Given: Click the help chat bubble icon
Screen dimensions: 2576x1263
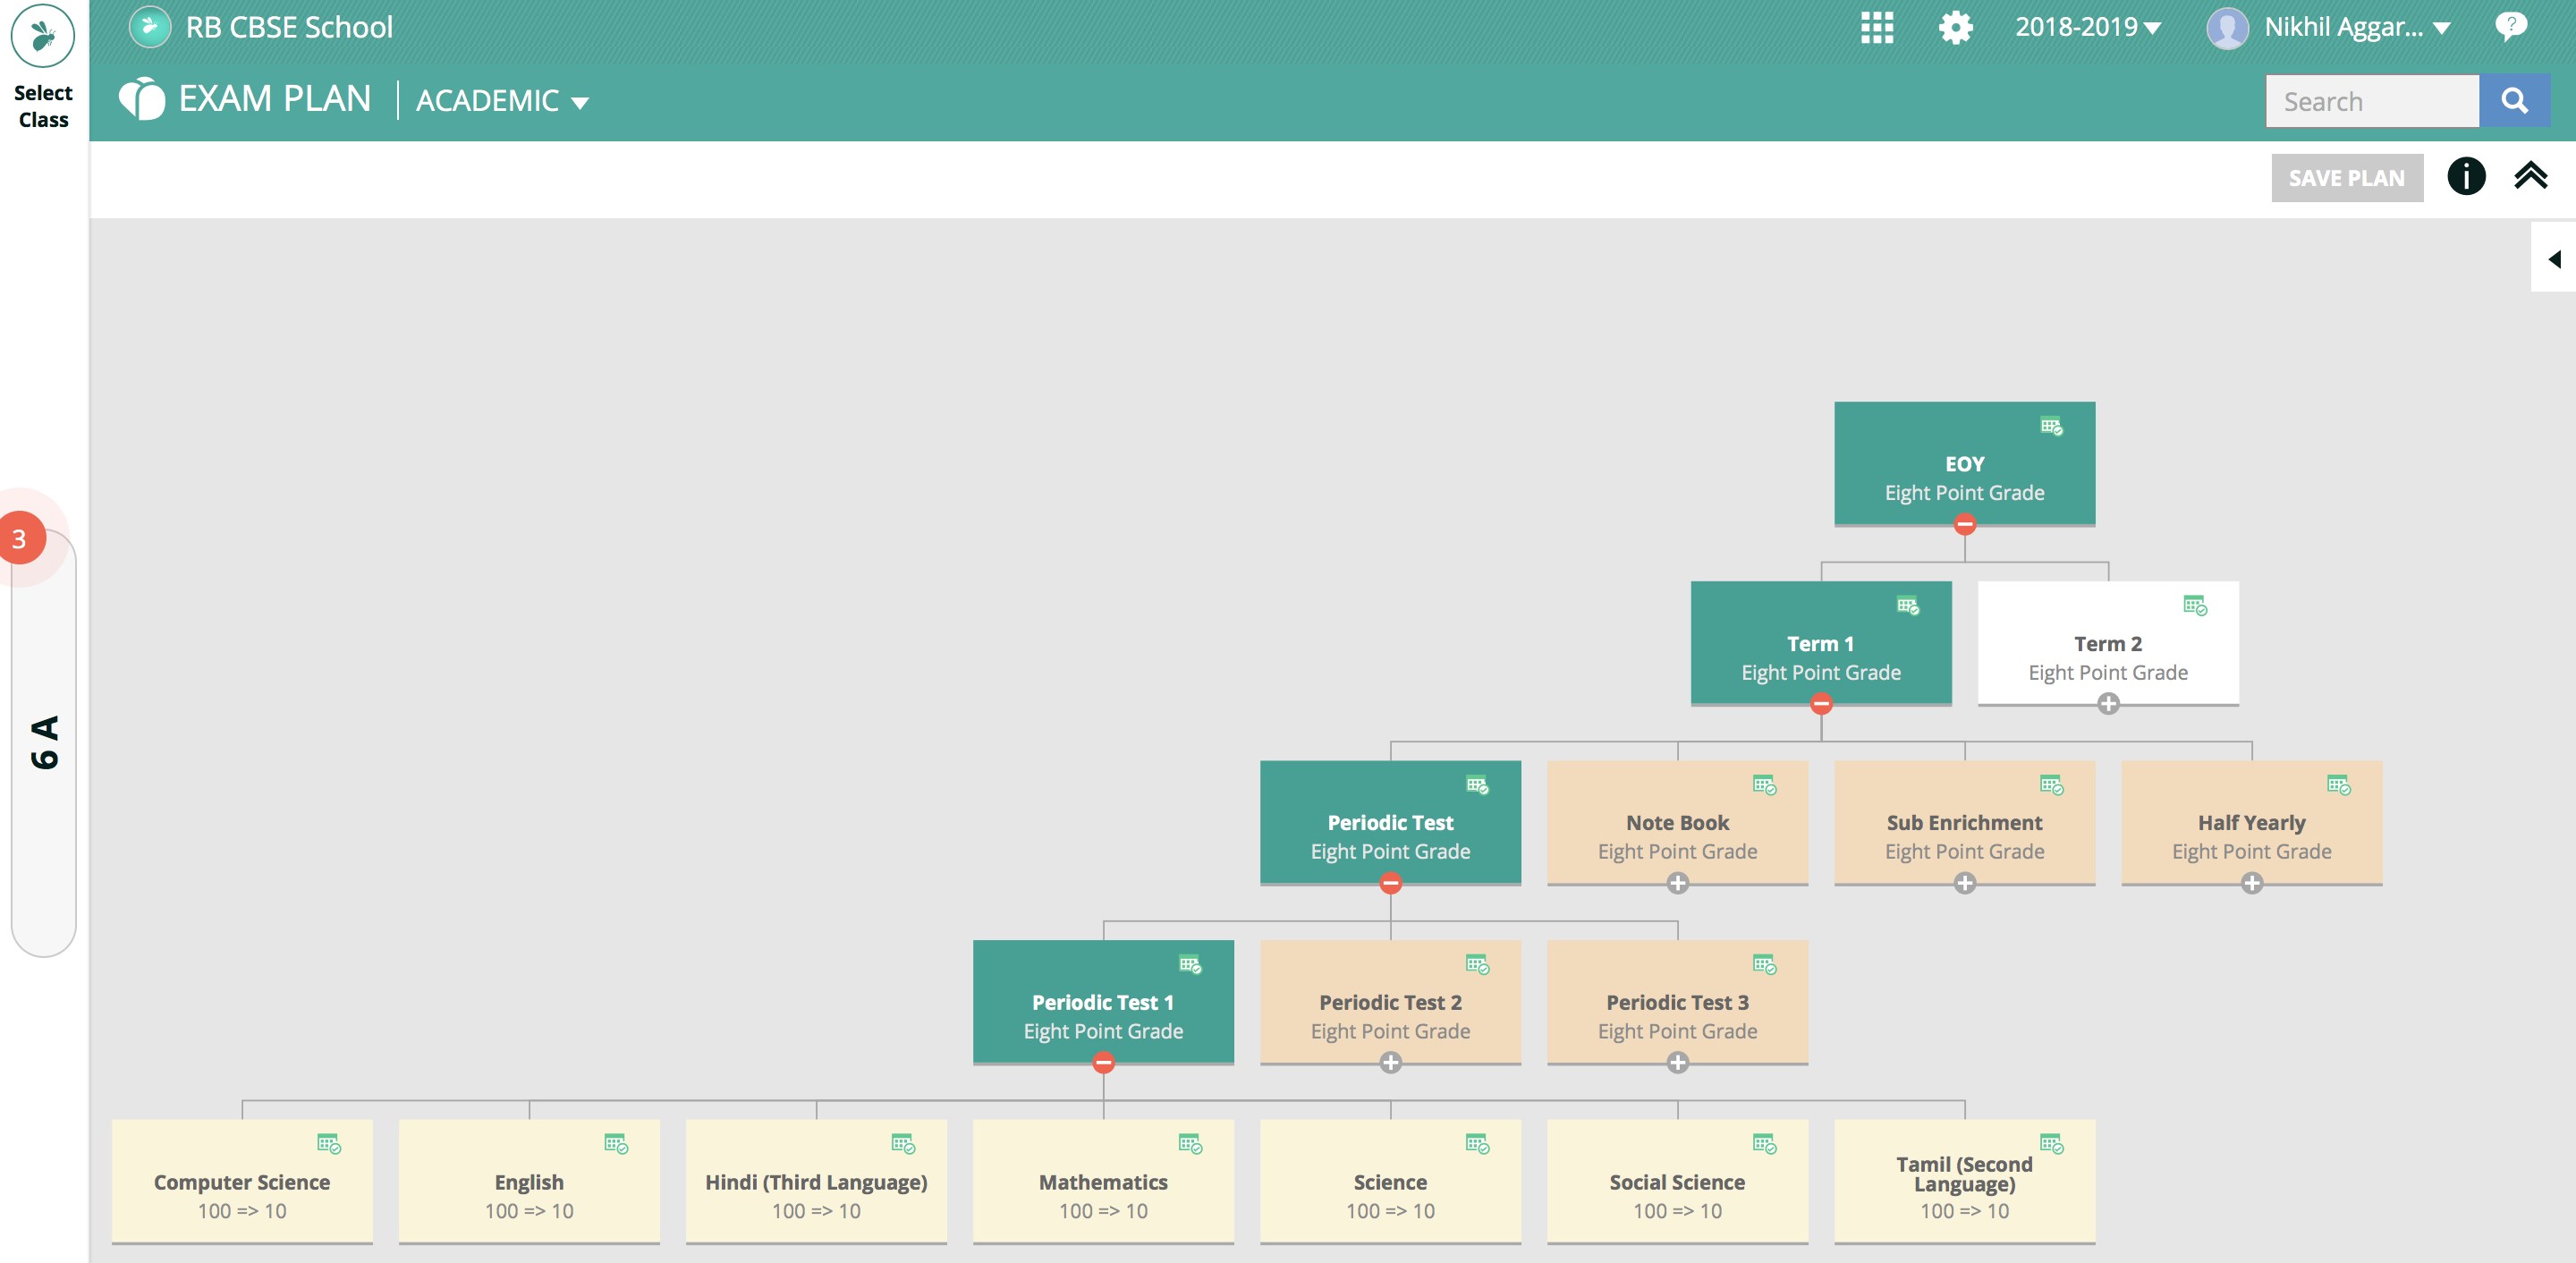Looking at the screenshot, I should (x=2510, y=27).
